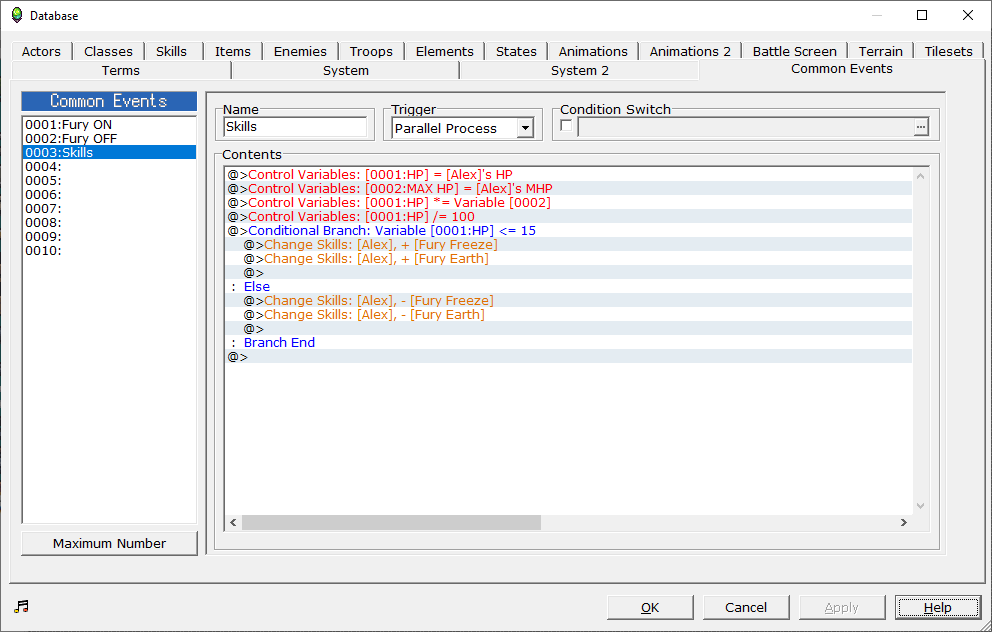Open the Items tab
Screen dimensions: 992x632
coord(233,51)
